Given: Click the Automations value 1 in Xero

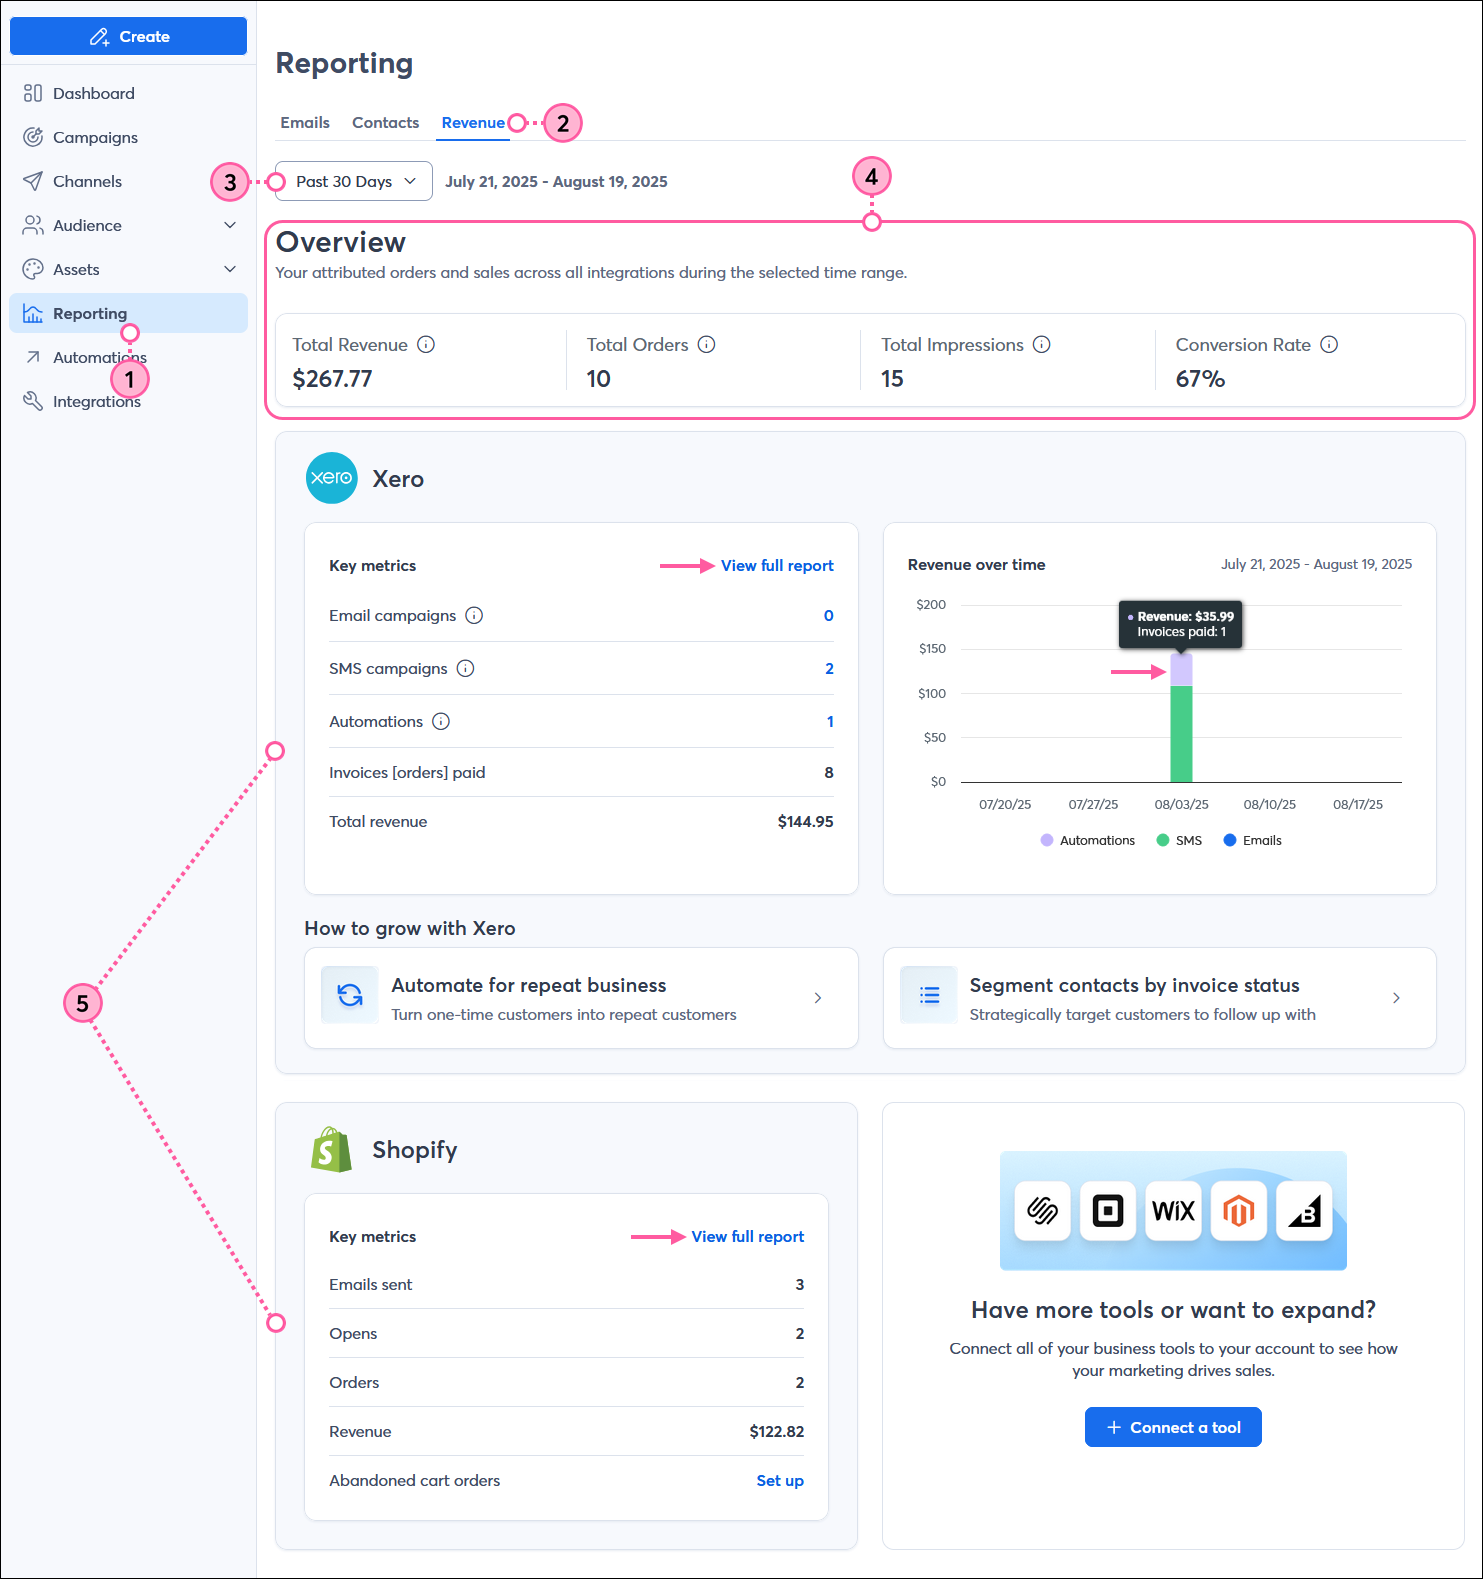Looking at the screenshot, I should pos(830,721).
